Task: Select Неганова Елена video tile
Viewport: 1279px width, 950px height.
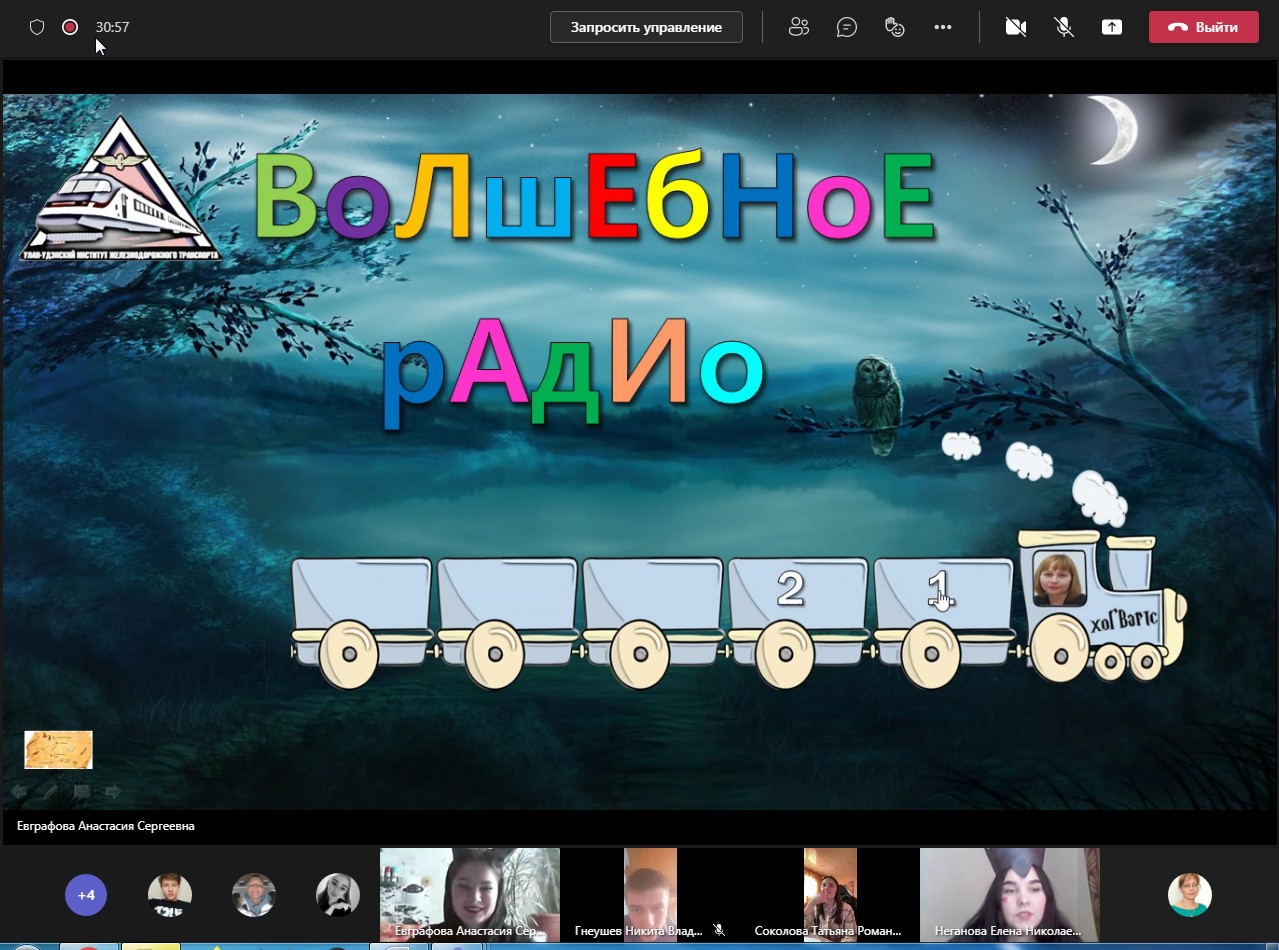Action: [1009, 894]
